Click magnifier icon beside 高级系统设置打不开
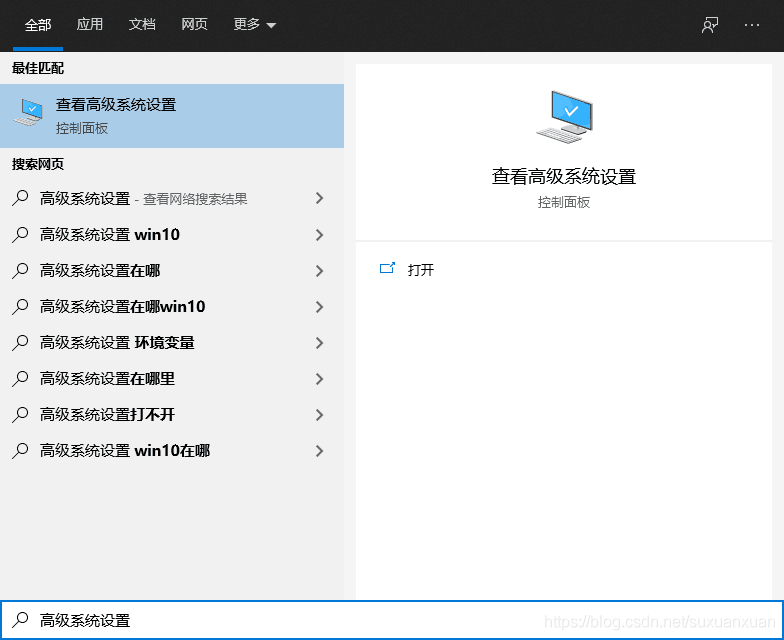The height and width of the screenshot is (640, 784). click(20, 414)
